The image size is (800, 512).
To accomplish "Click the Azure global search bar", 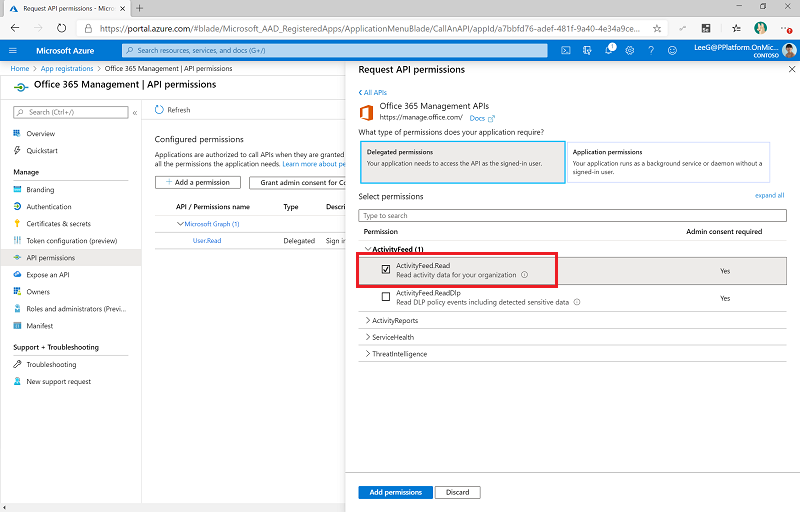I will (x=334, y=50).
